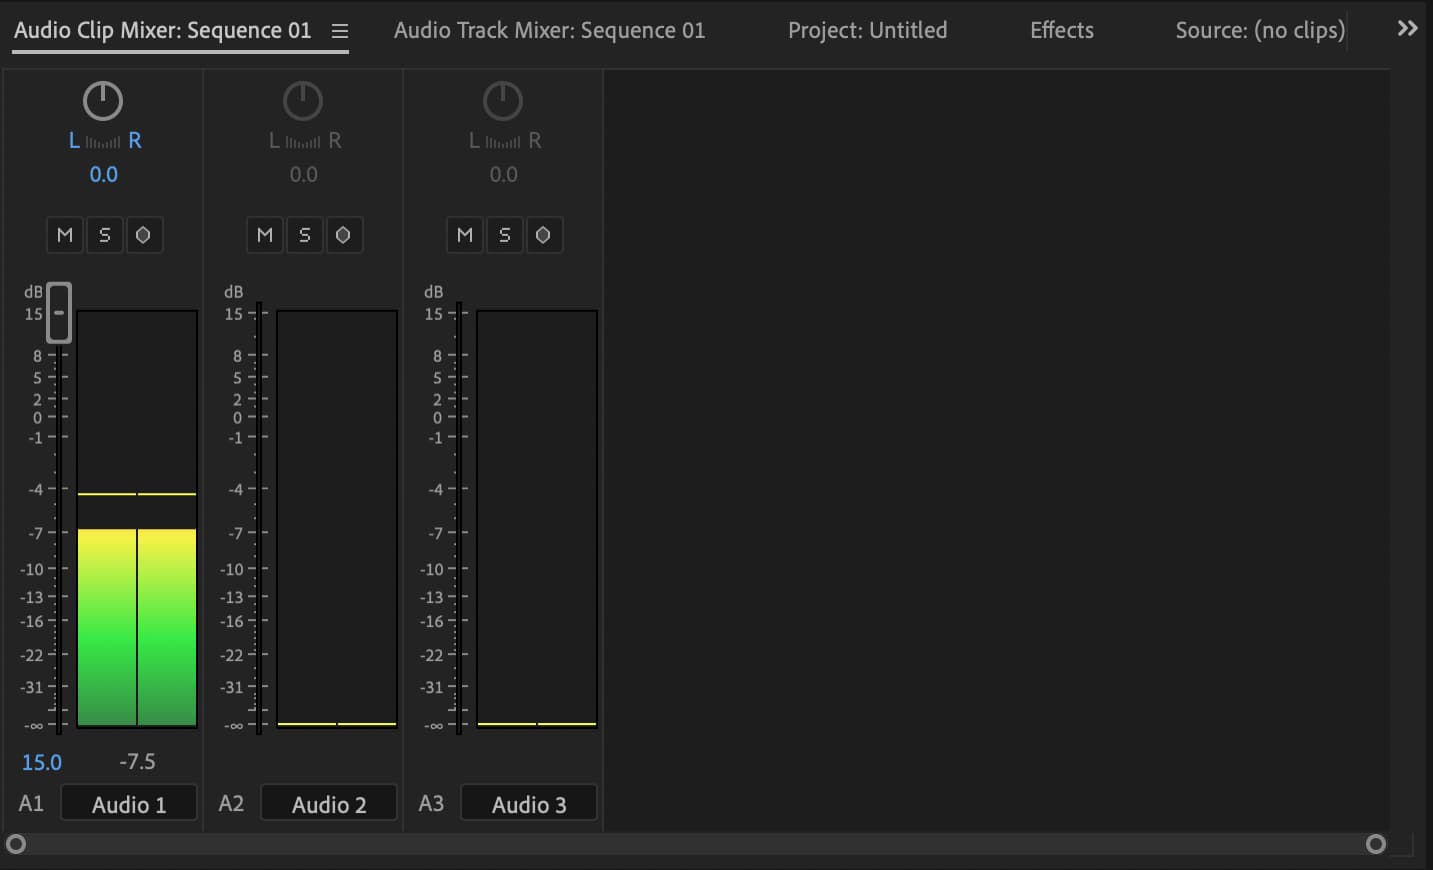Solo the Audio 3 track
The height and width of the screenshot is (870, 1433).
[504, 234]
